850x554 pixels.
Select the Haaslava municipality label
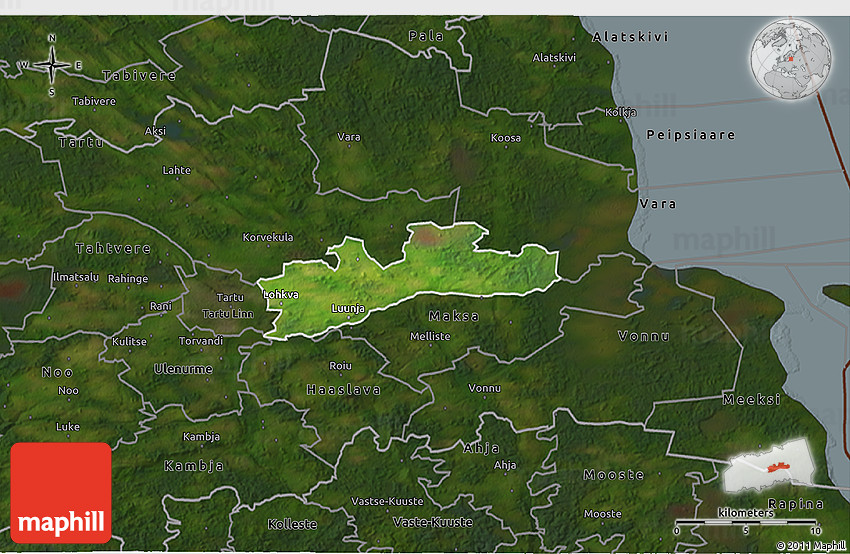click(x=343, y=389)
